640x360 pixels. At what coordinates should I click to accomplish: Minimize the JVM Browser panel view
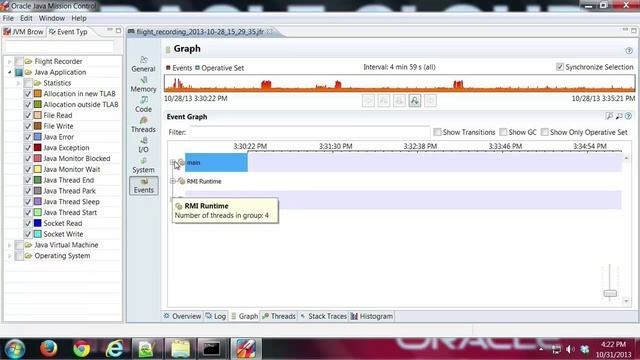110,31
